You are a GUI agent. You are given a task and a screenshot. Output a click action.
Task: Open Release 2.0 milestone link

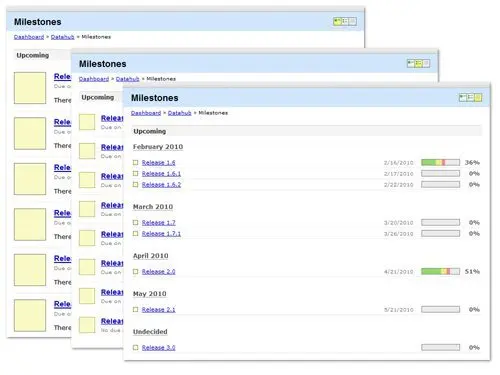(x=158, y=272)
